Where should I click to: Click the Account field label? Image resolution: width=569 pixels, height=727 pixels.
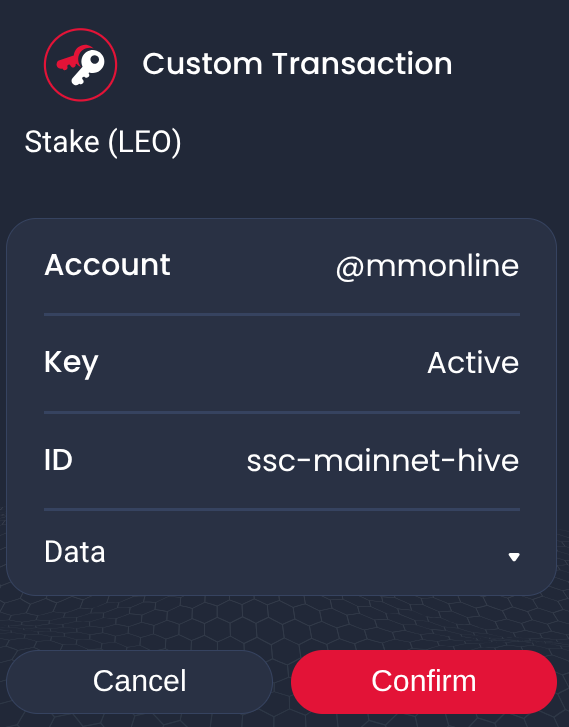point(107,265)
